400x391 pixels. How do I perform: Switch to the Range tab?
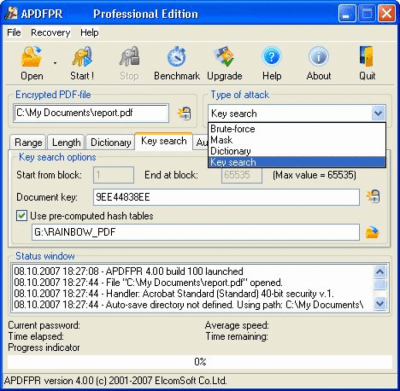(28, 143)
